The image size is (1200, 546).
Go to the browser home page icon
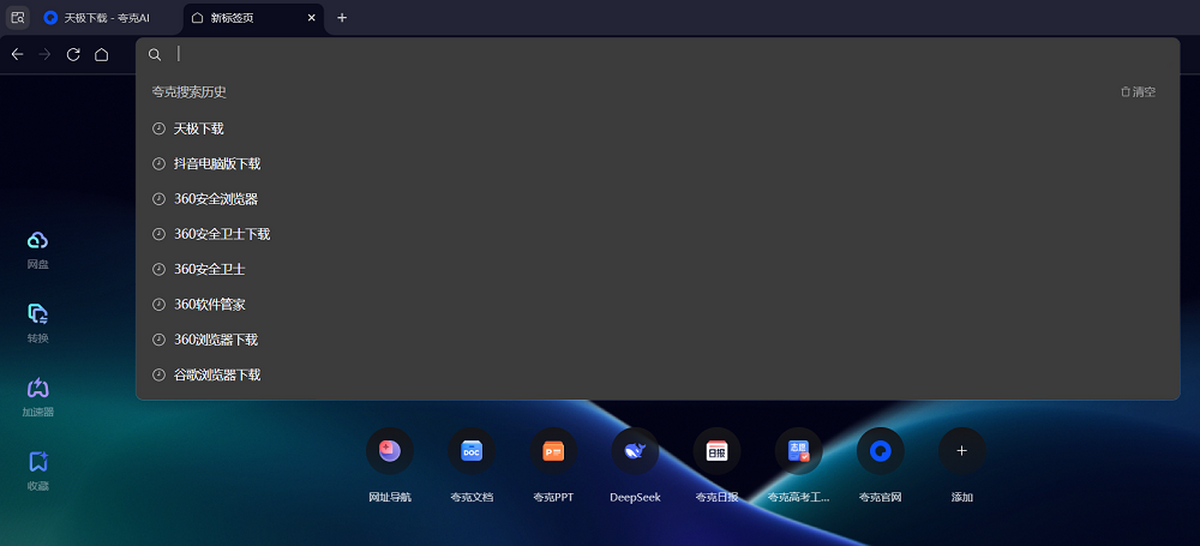(x=101, y=54)
